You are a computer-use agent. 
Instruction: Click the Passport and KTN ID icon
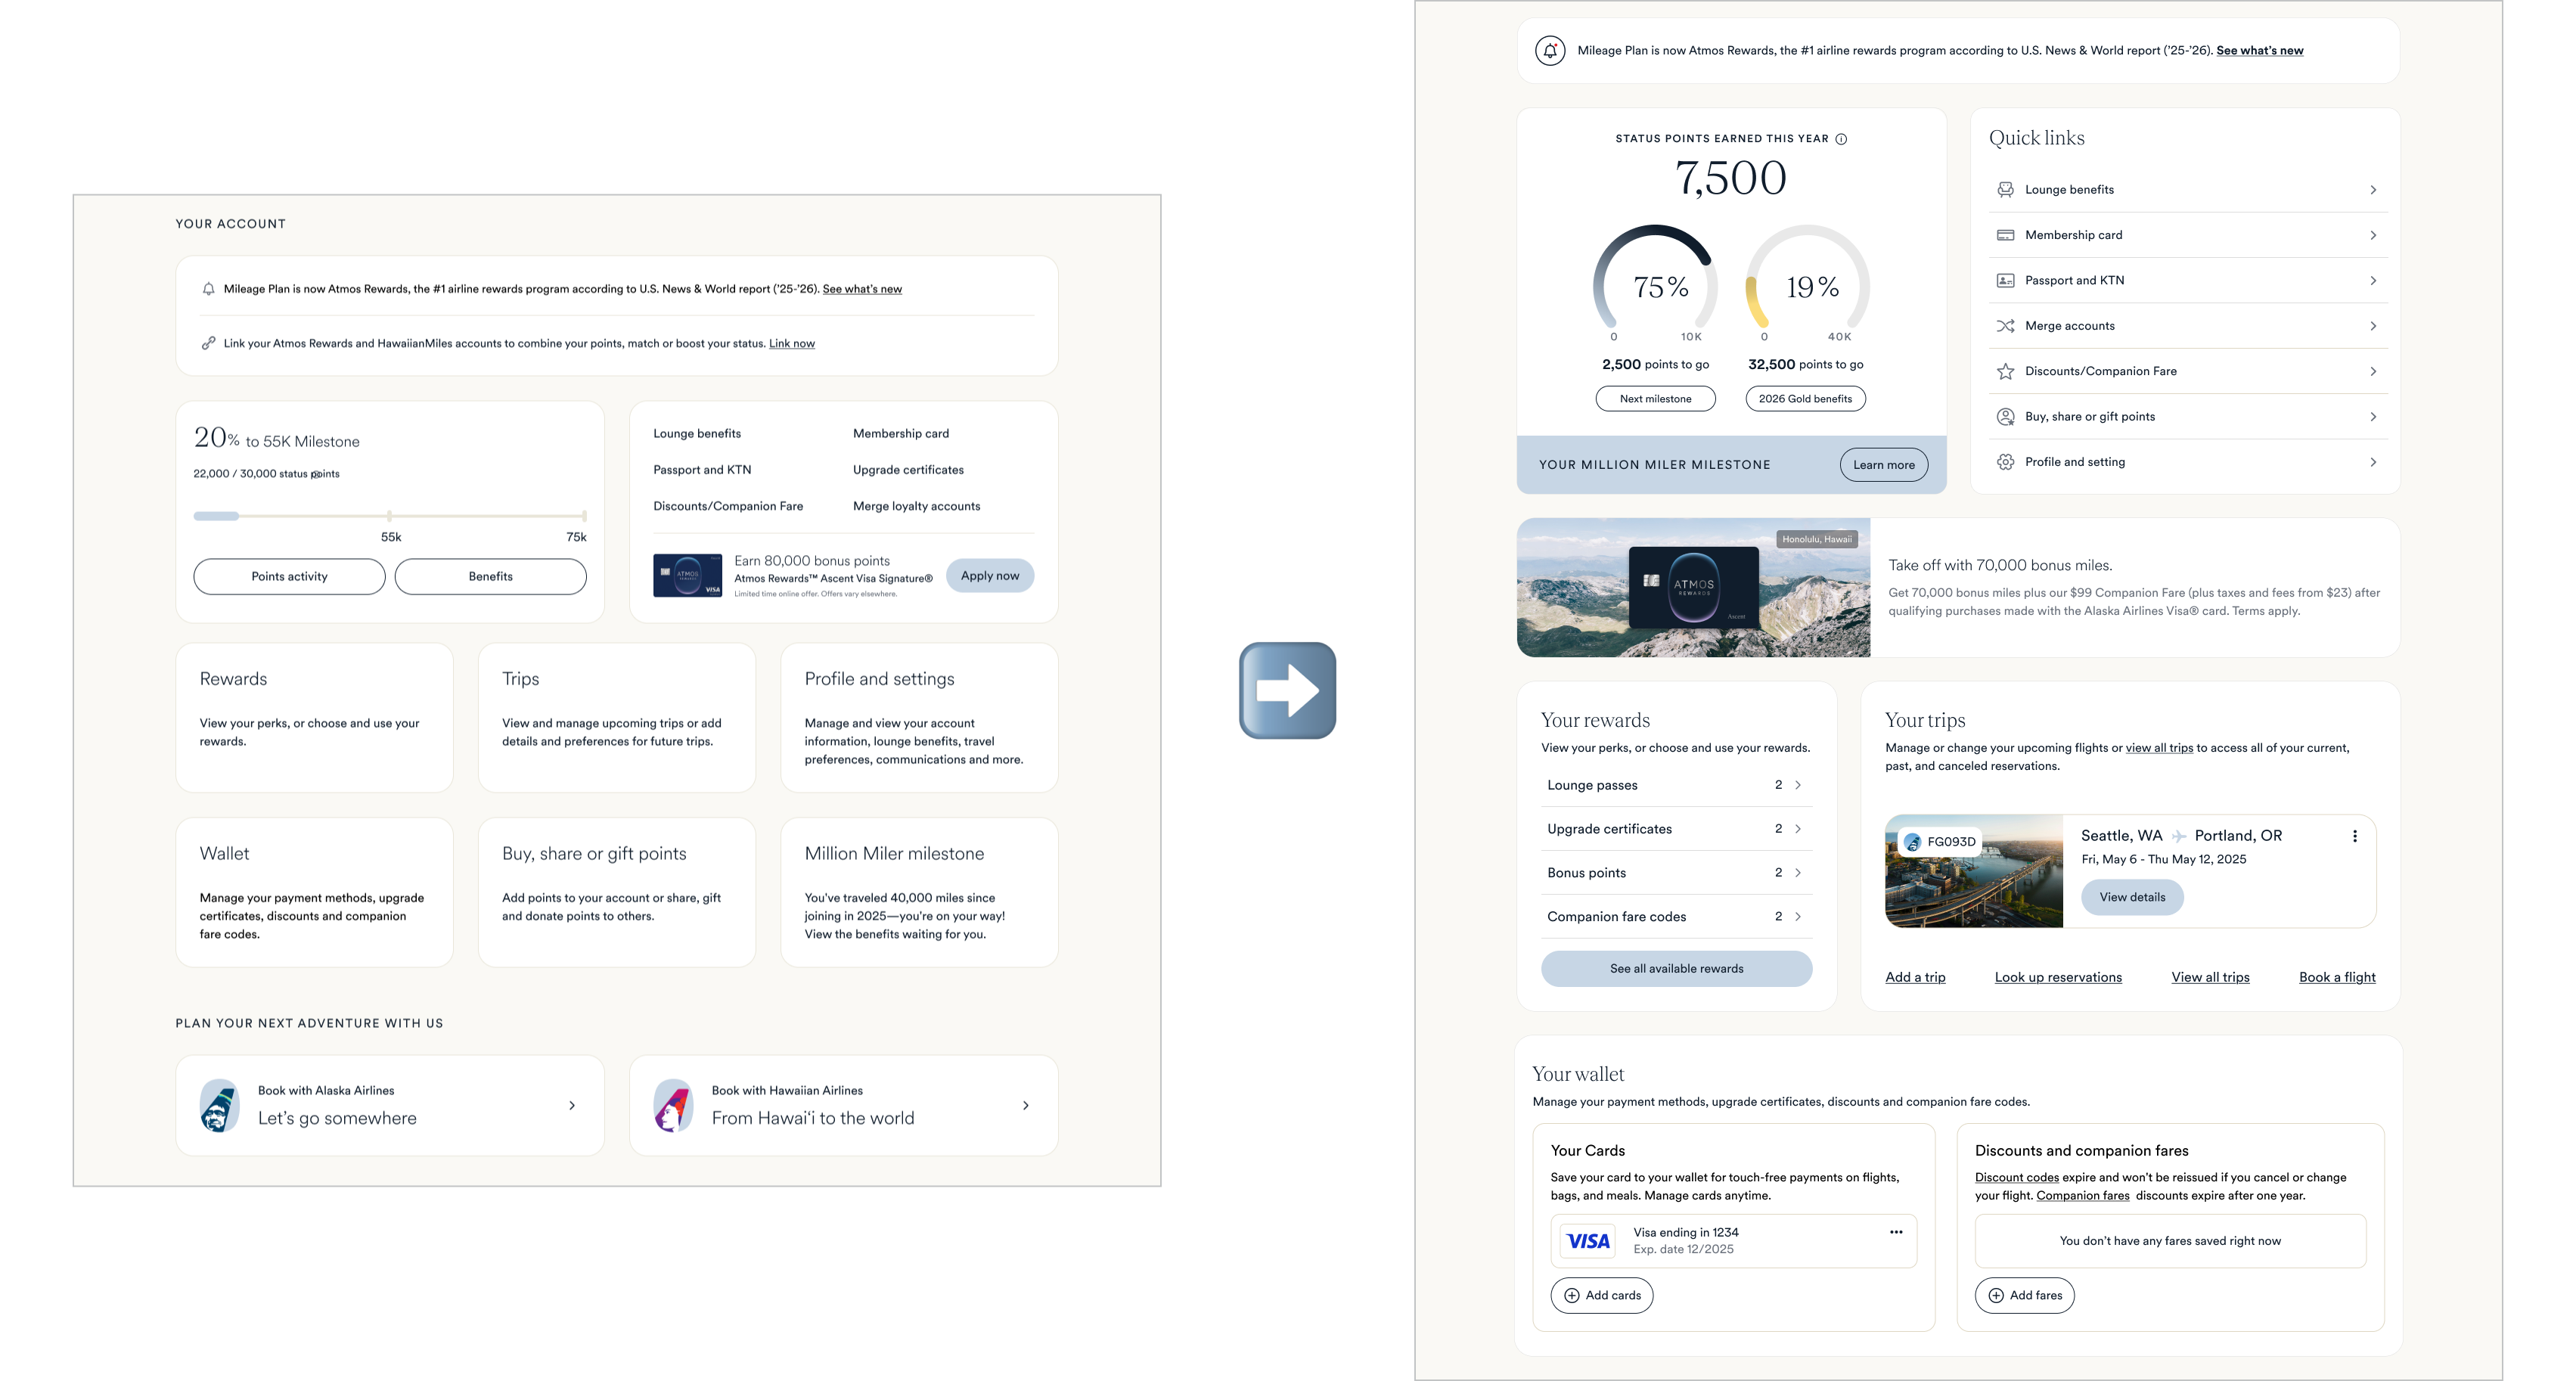pyautogui.click(x=2005, y=281)
